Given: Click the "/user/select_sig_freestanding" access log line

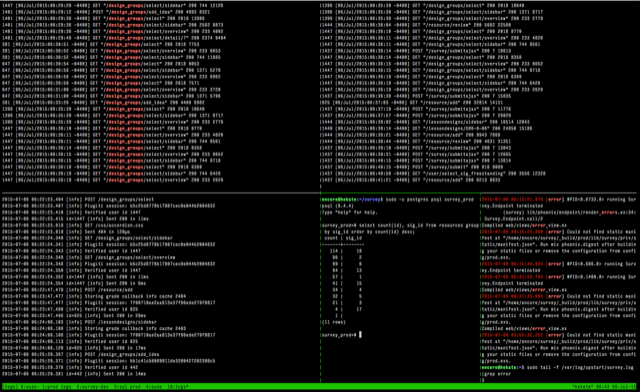Looking at the screenshot, I should tap(433, 174).
